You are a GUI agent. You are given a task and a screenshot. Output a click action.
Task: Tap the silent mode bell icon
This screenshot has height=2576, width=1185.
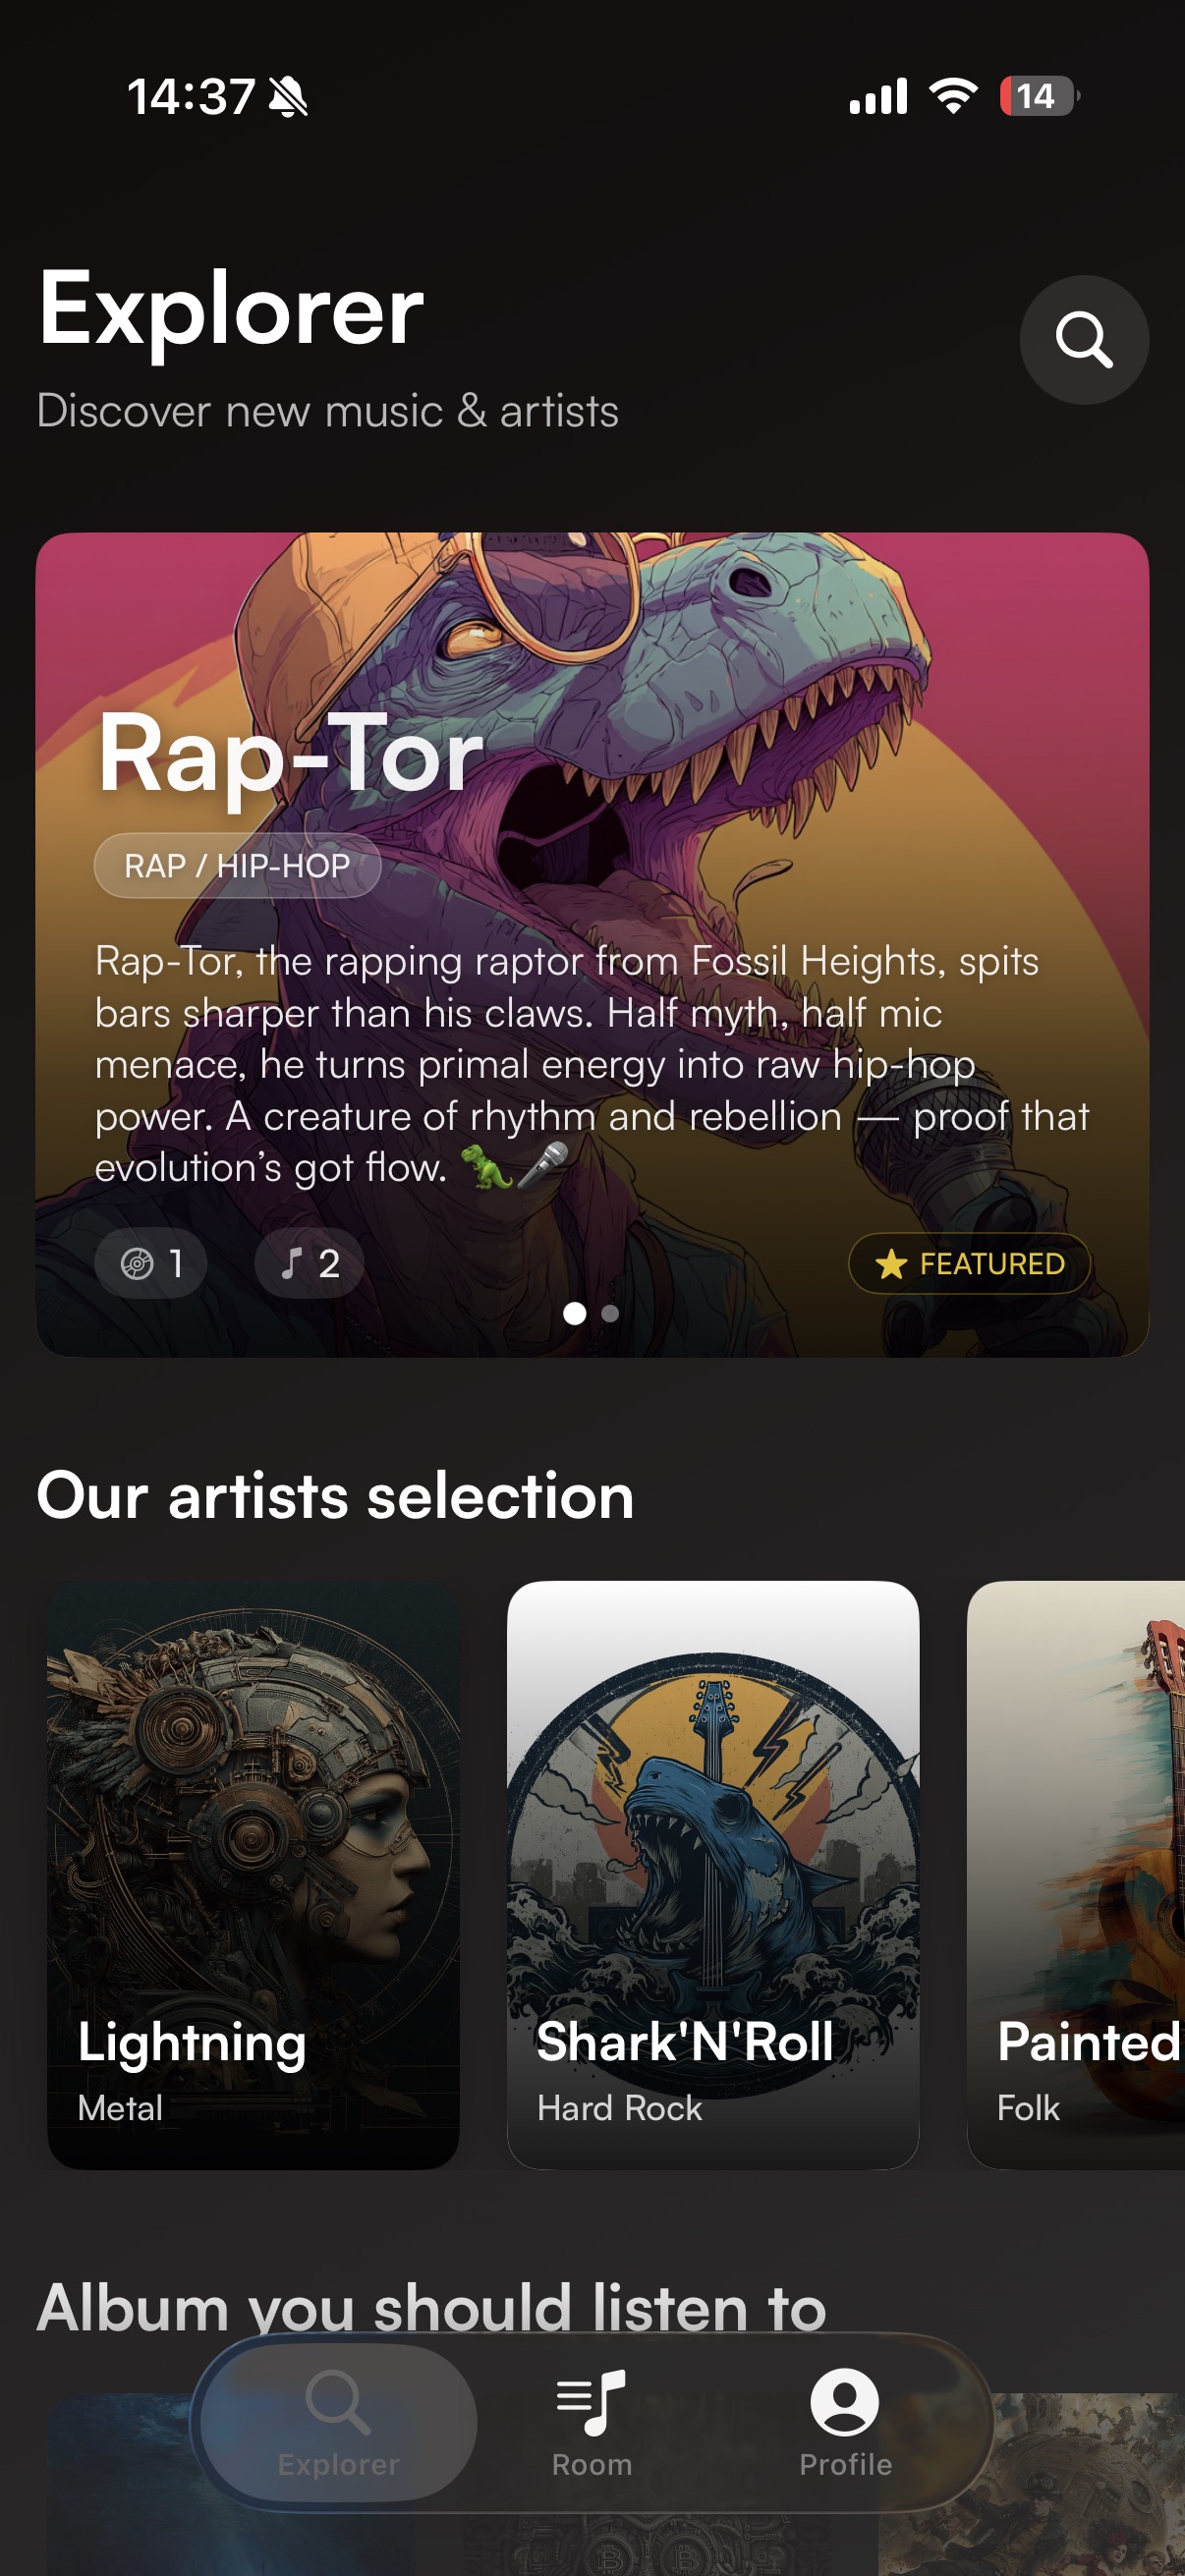[289, 97]
